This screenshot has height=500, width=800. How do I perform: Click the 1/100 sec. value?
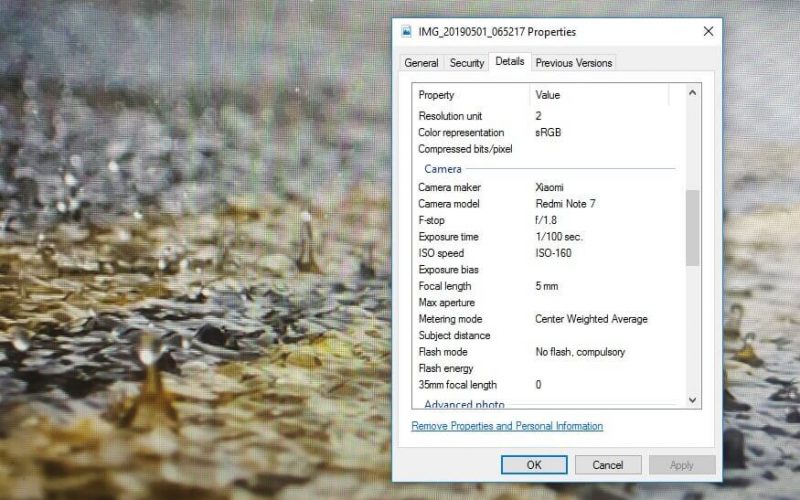(559, 237)
